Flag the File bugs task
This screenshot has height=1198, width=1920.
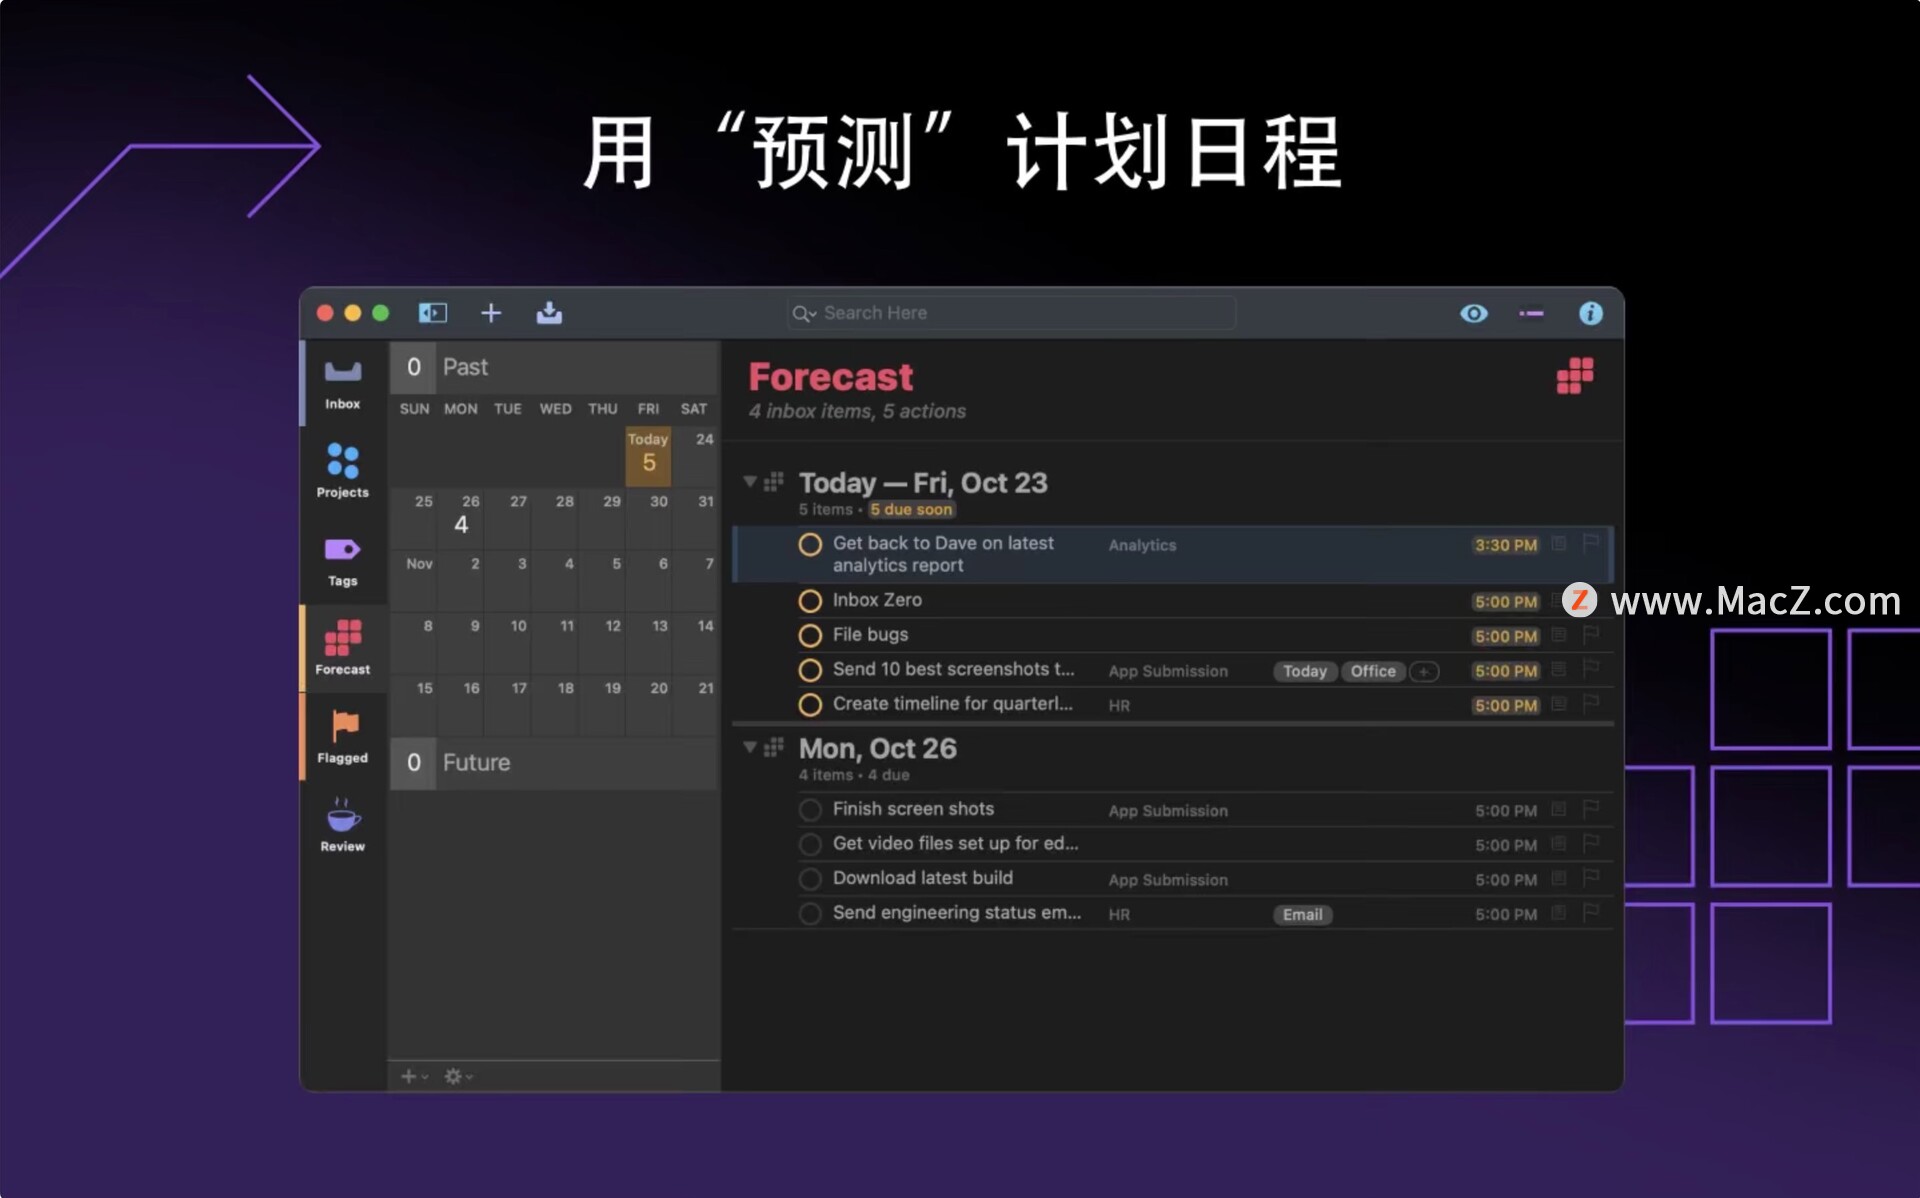pos(1591,634)
